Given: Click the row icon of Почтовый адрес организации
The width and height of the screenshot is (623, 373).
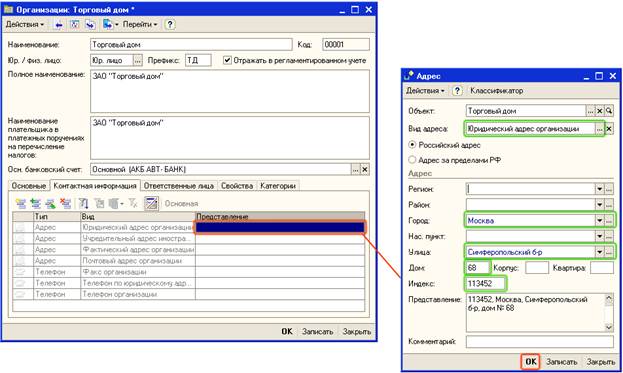Looking at the screenshot, I should [x=20, y=261].
